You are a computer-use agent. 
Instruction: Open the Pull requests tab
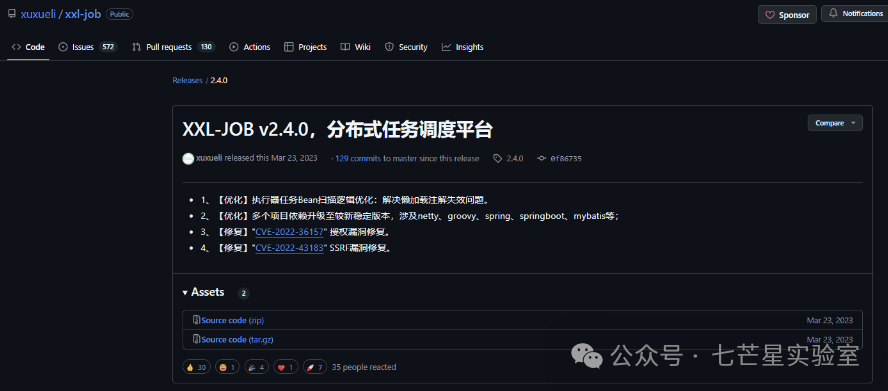click(x=174, y=47)
